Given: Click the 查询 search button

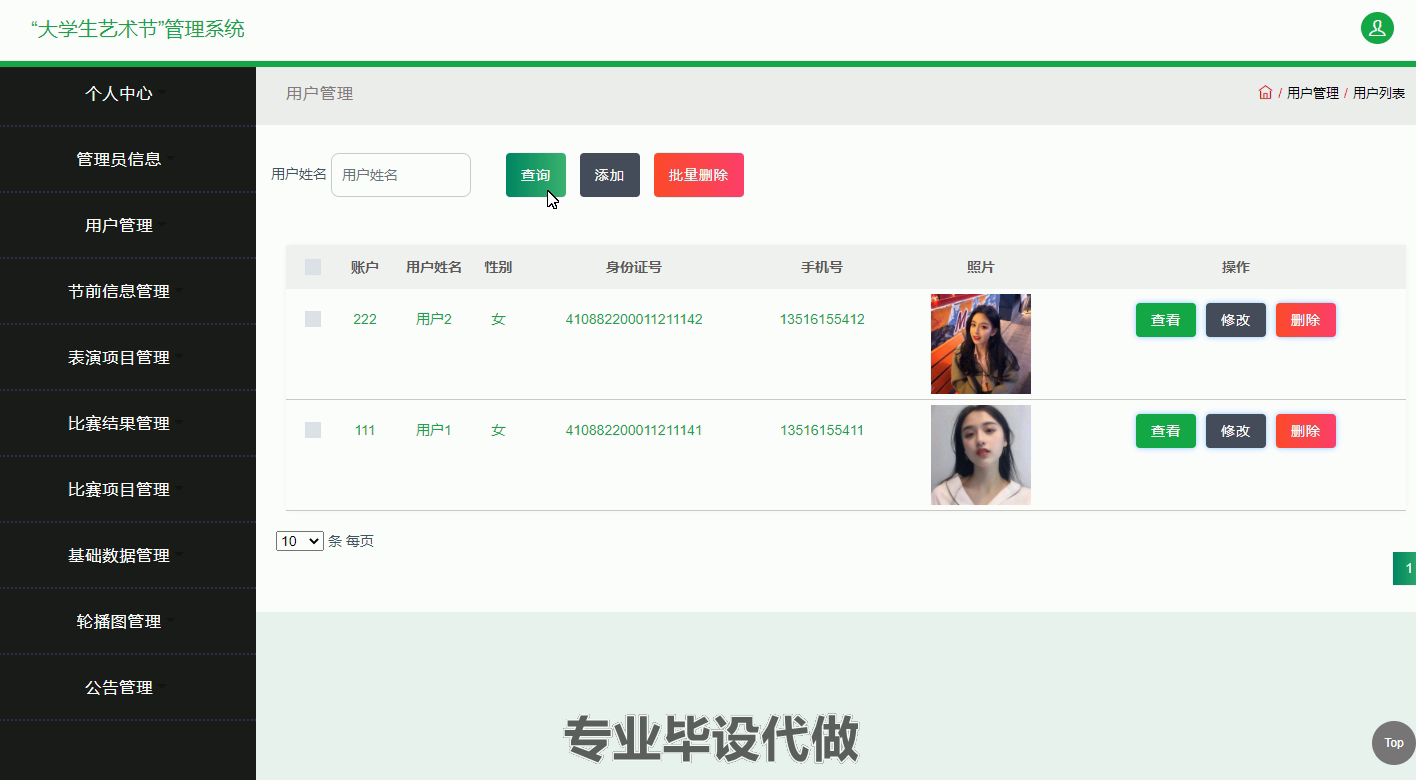Looking at the screenshot, I should tap(536, 175).
